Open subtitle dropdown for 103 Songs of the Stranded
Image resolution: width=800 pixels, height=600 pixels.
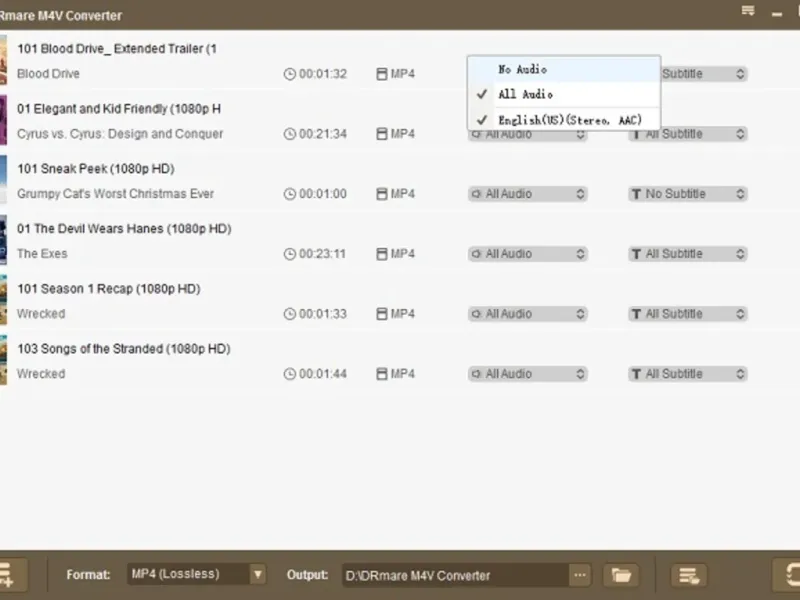click(x=688, y=374)
